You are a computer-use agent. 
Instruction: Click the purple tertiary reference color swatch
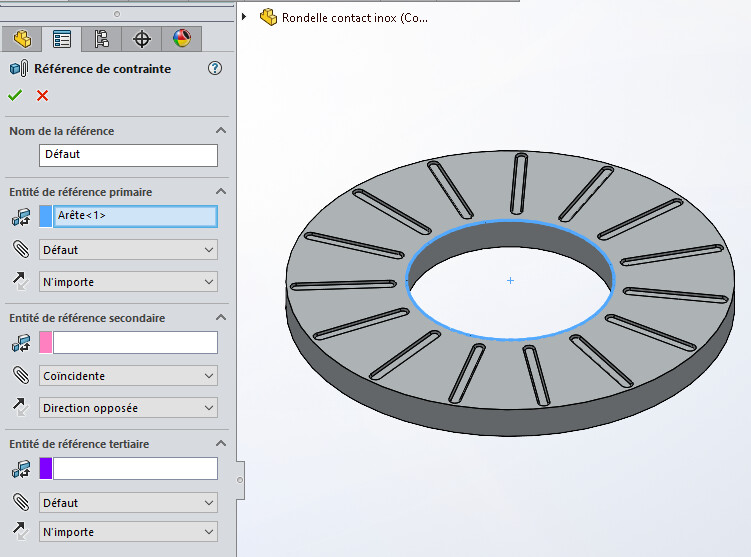[45, 469]
